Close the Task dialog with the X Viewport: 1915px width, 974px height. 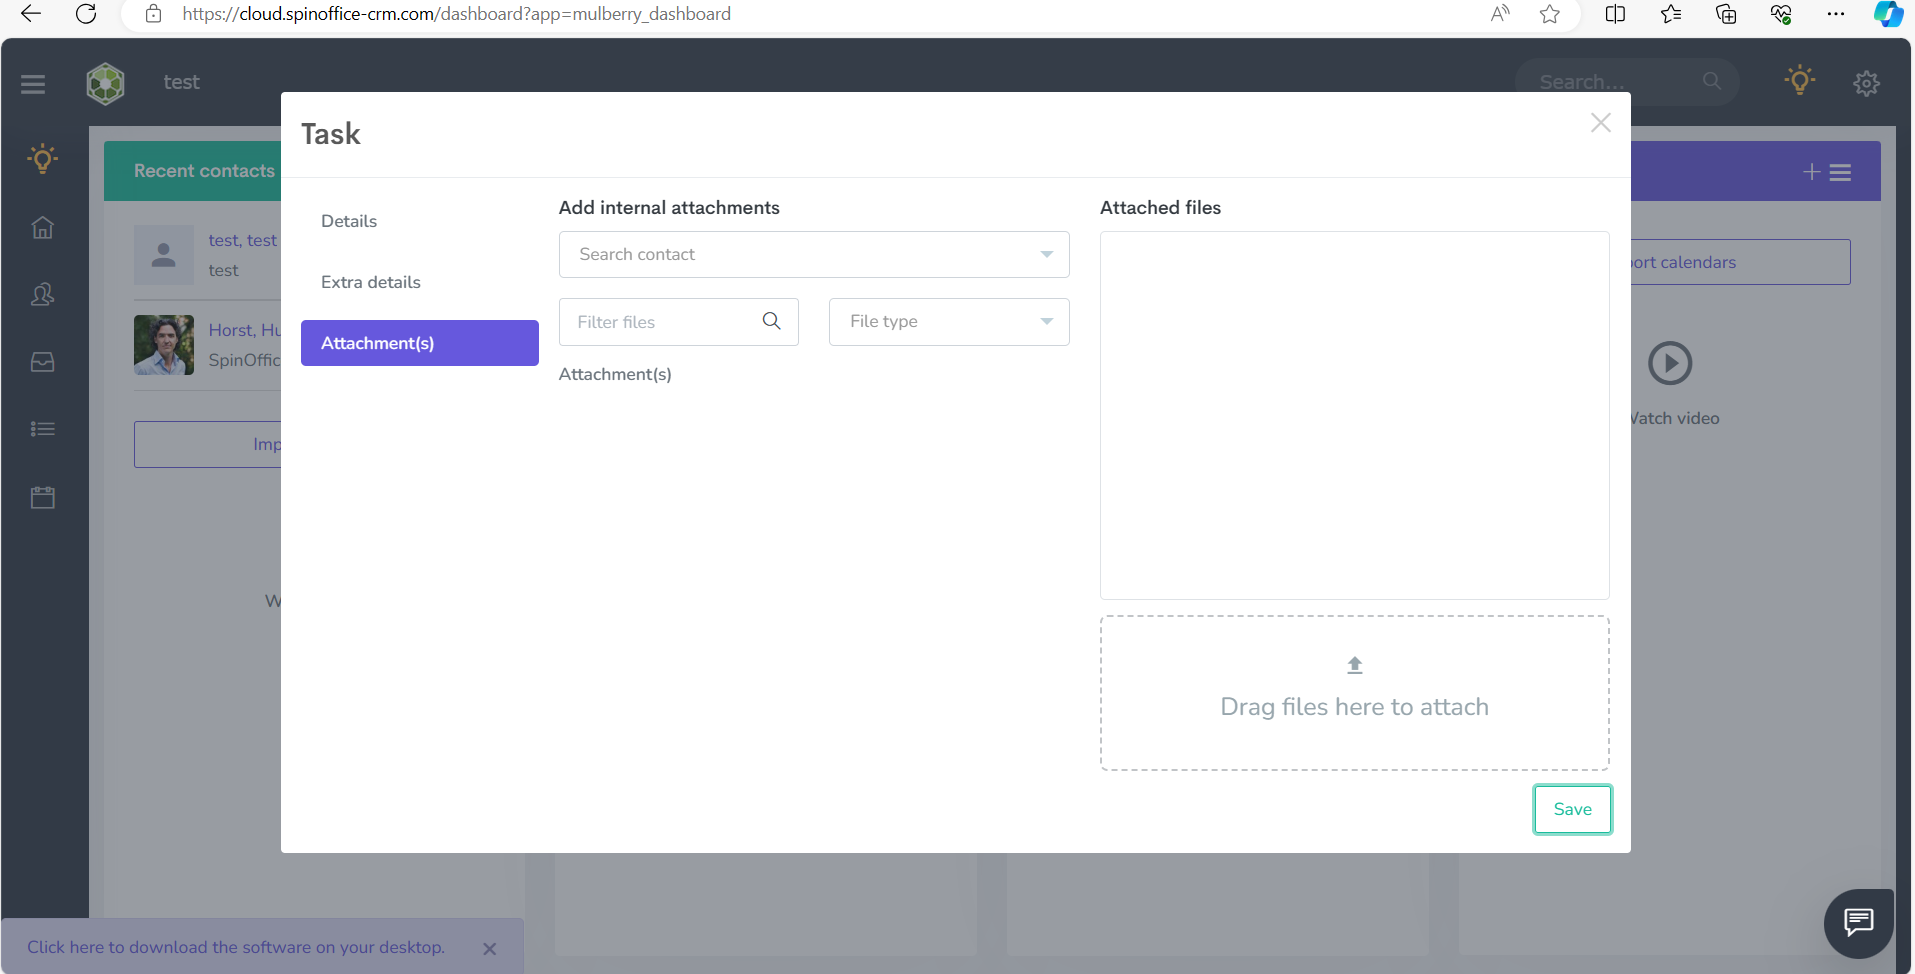coord(1600,123)
